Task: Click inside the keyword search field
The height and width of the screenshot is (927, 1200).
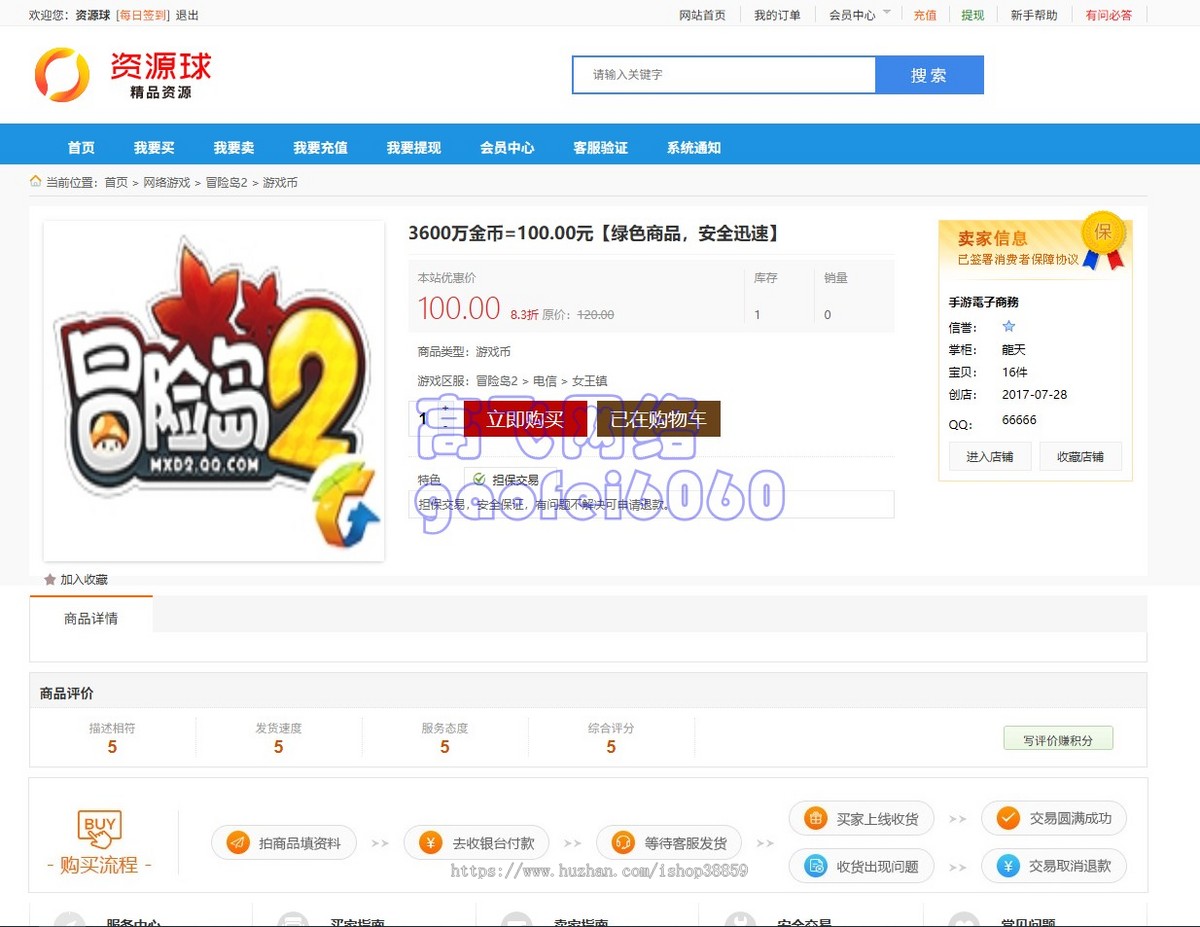Action: (724, 75)
